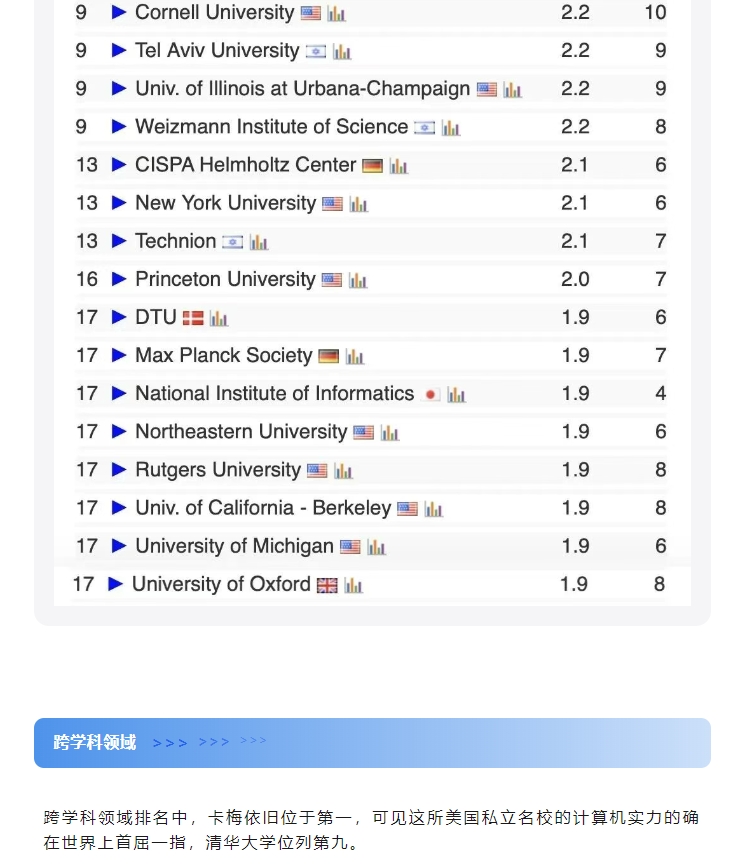Click the Max Planck Society name
The width and height of the screenshot is (746, 868).
[x=224, y=356]
